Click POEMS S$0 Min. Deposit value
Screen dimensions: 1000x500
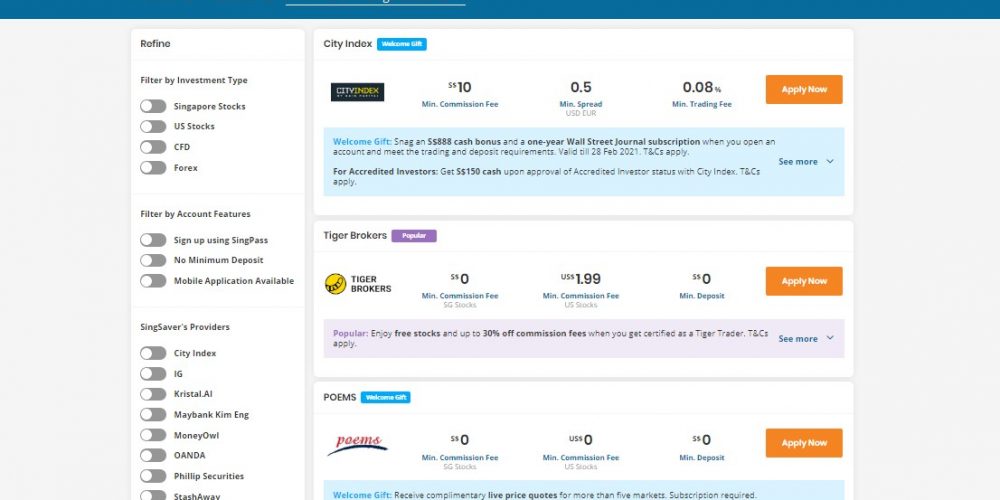point(702,440)
